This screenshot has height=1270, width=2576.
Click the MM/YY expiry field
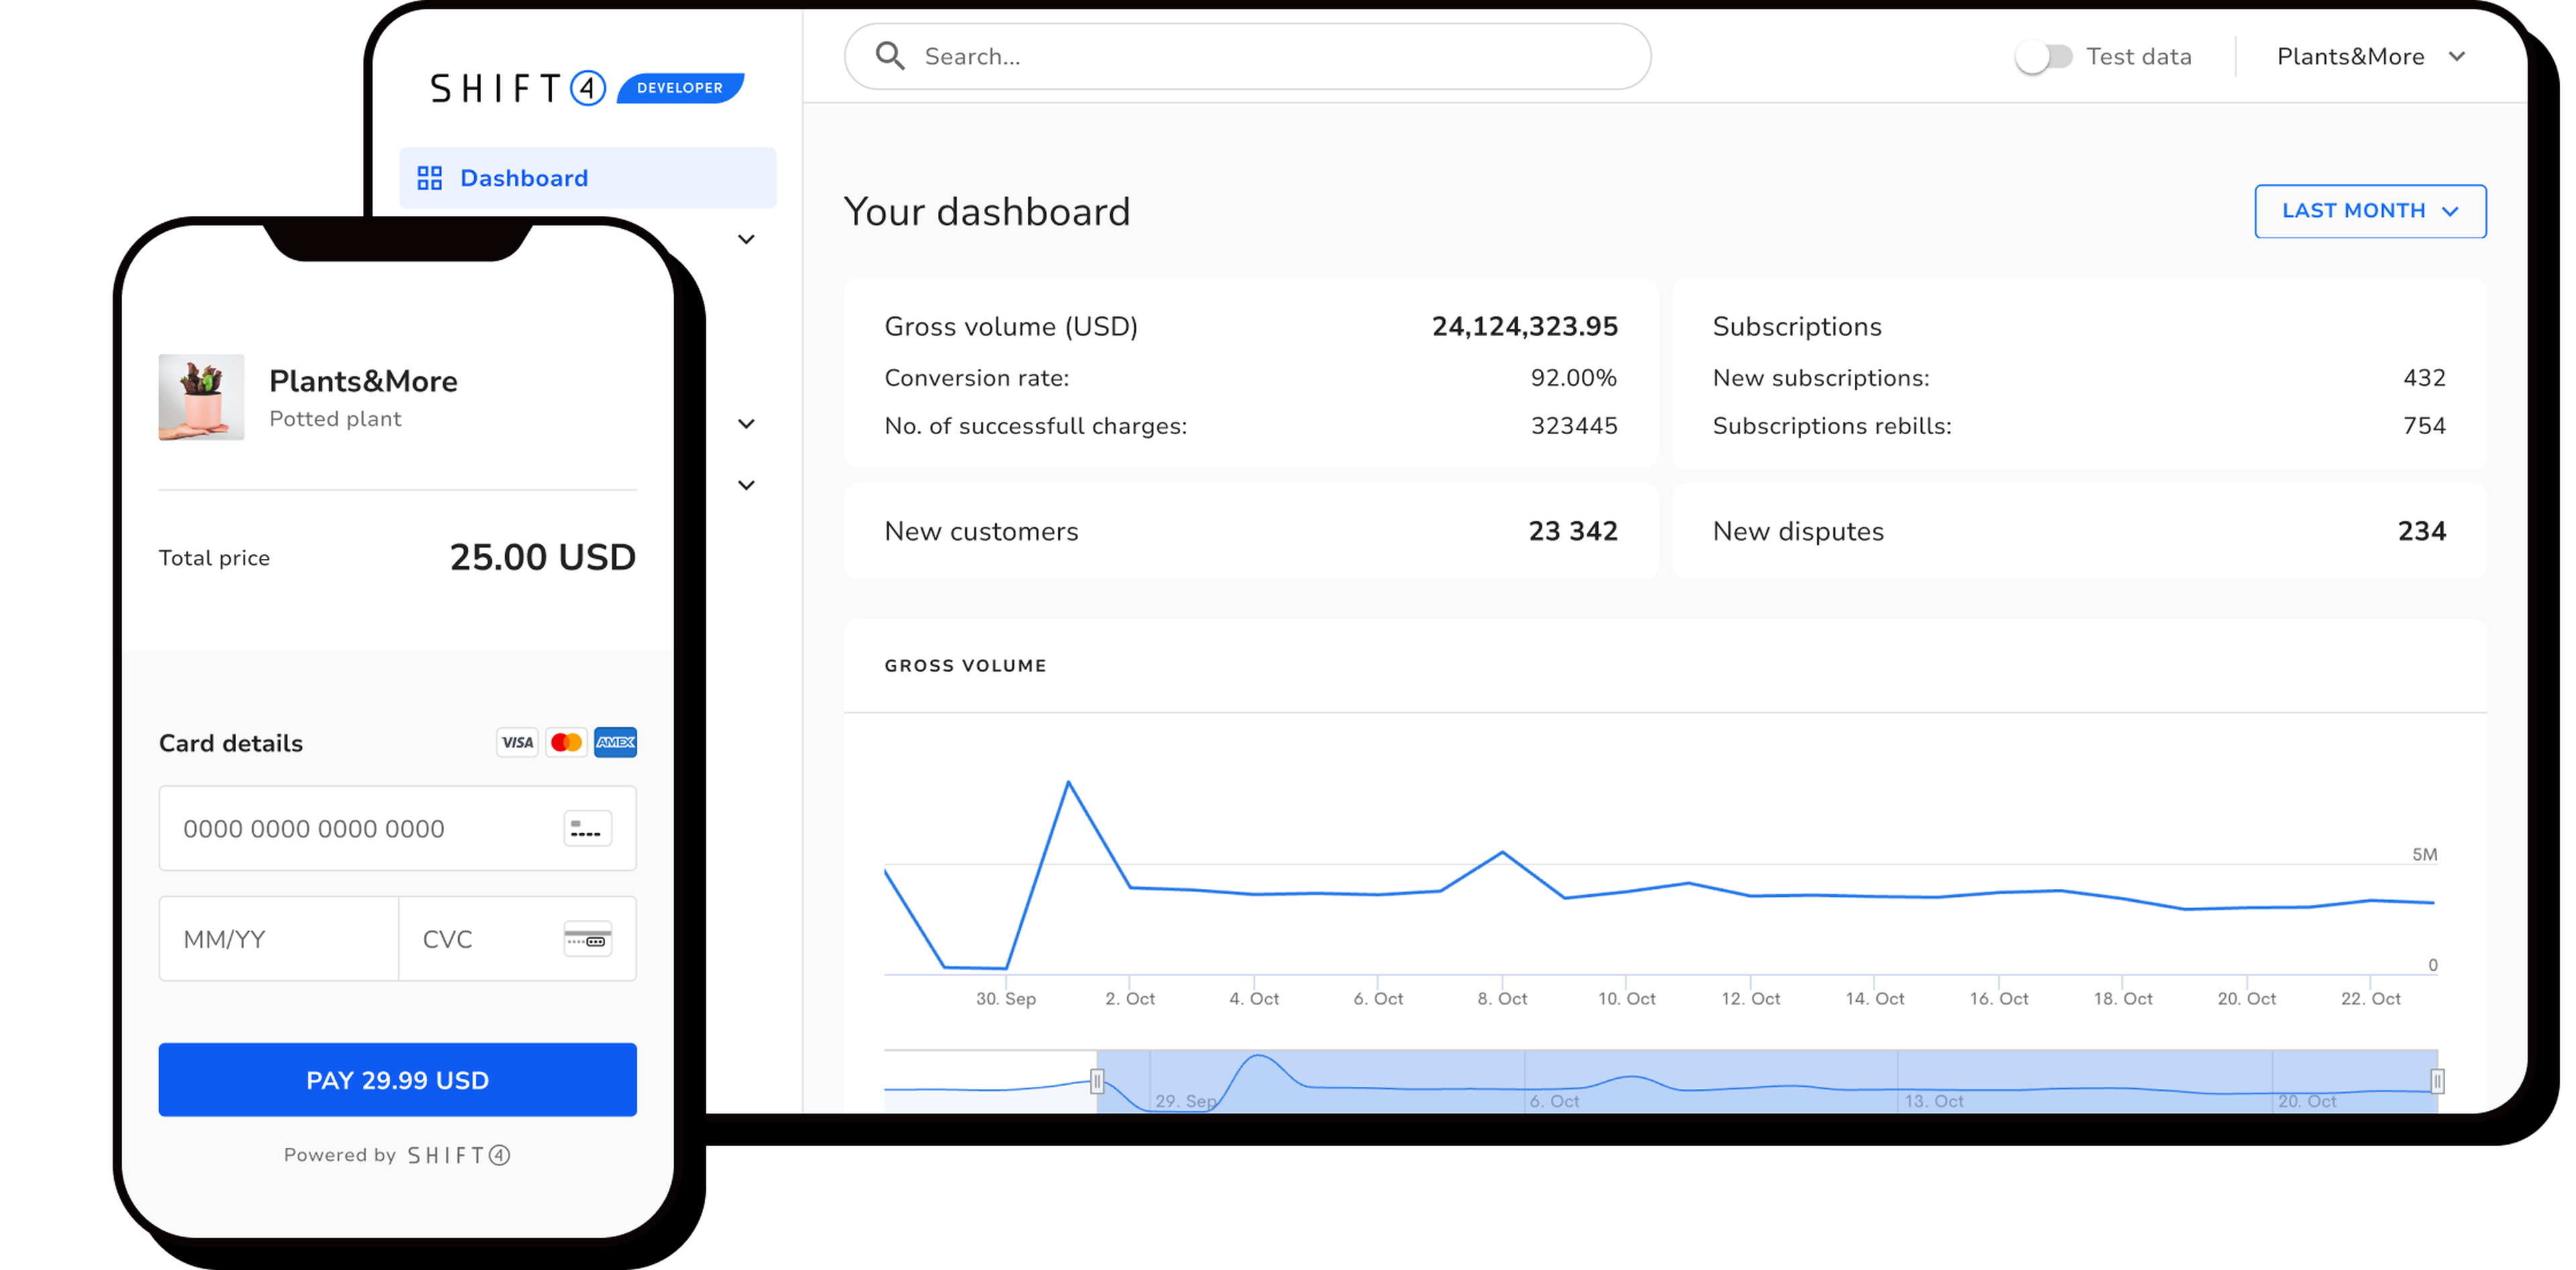point(278,939)
